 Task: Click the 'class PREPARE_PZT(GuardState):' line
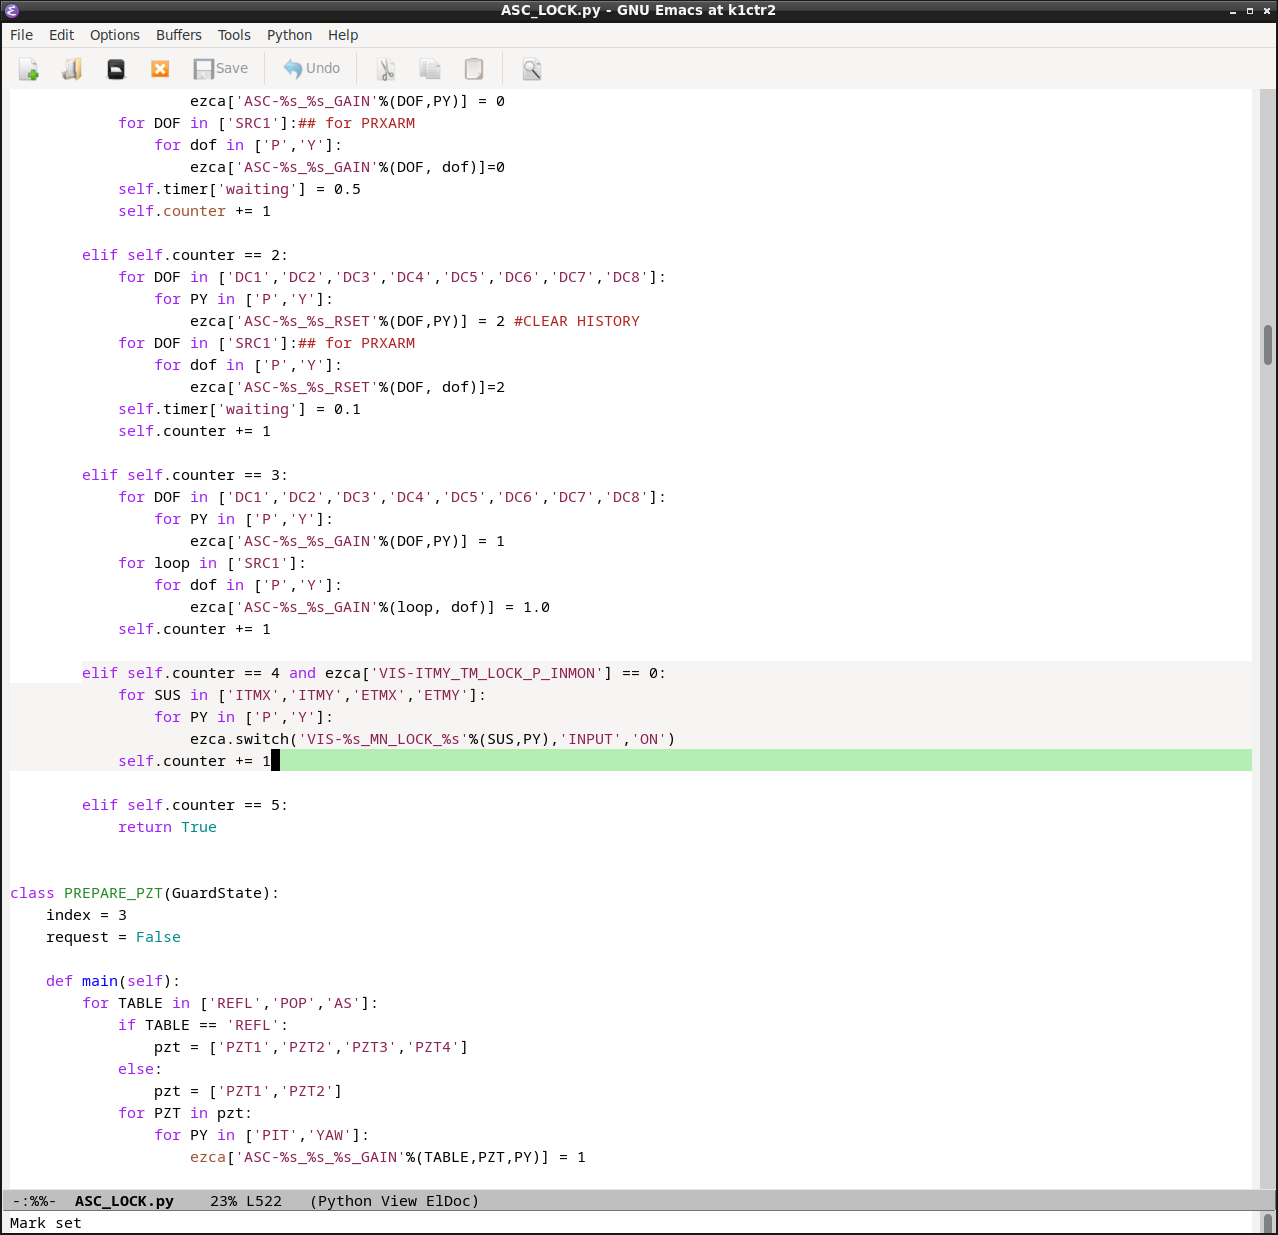[145, 893]
